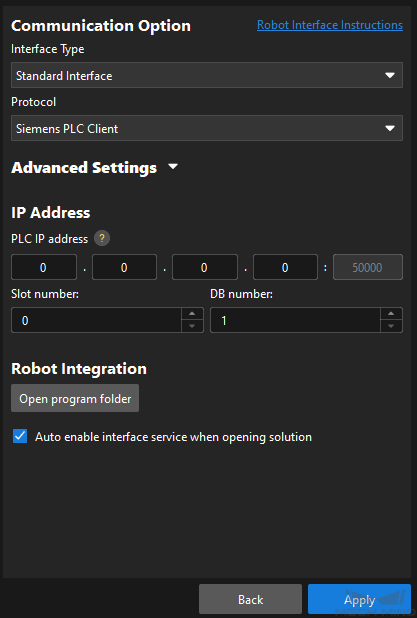
Task: Open the Robot Interface Instructions link
Action: tap(330, 25)
